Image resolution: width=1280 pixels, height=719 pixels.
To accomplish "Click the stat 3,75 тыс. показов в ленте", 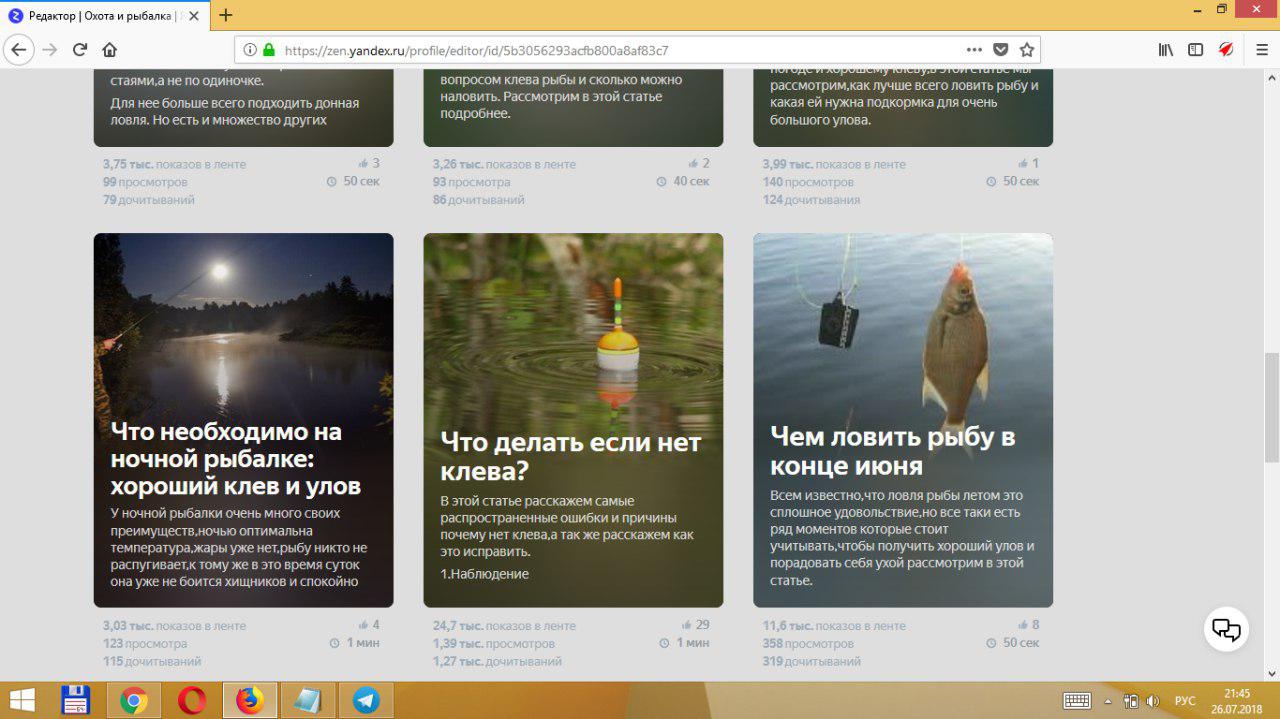I will pyautogui.click(x=174, y=164).
